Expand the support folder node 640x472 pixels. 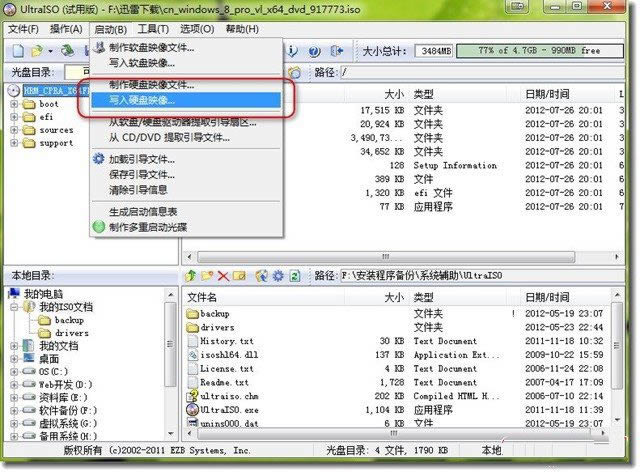pos(14,143)
